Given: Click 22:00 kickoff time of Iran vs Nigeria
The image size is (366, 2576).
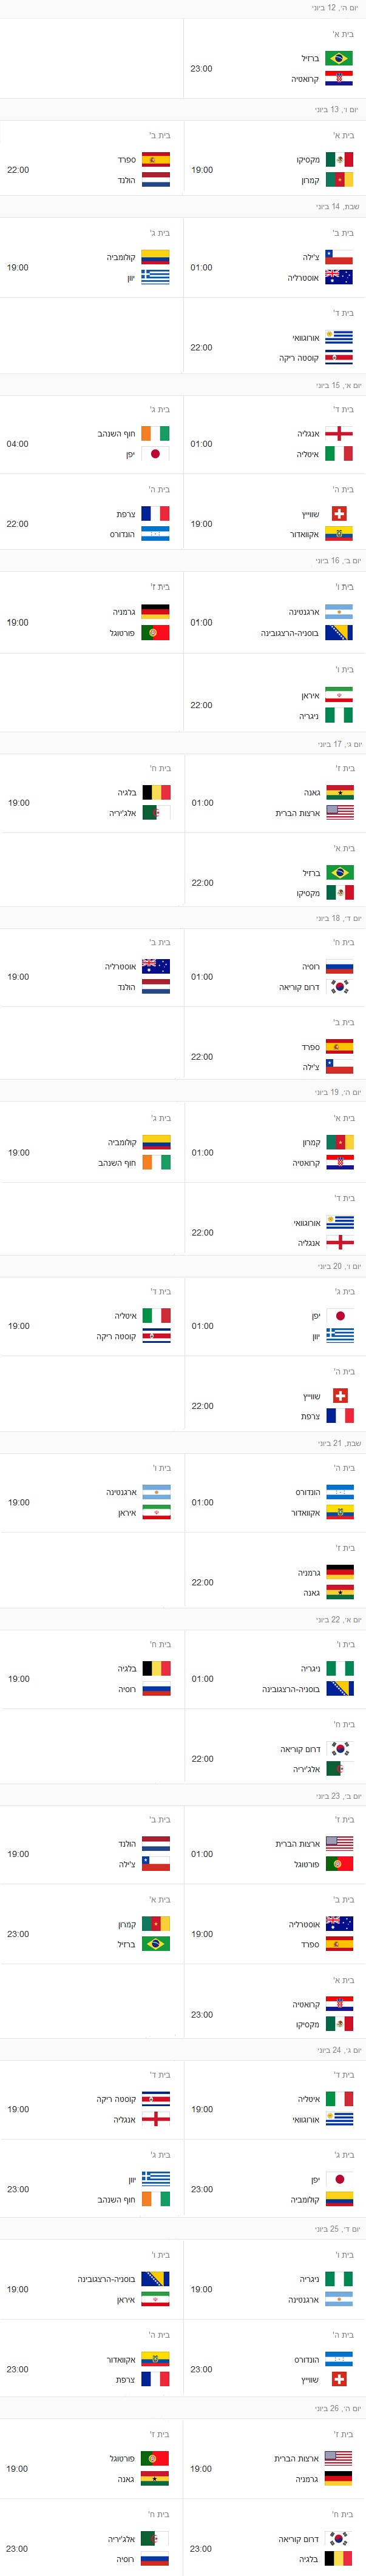Looking at the screenshot, I should pyautogui.click(x=201, y=705).
